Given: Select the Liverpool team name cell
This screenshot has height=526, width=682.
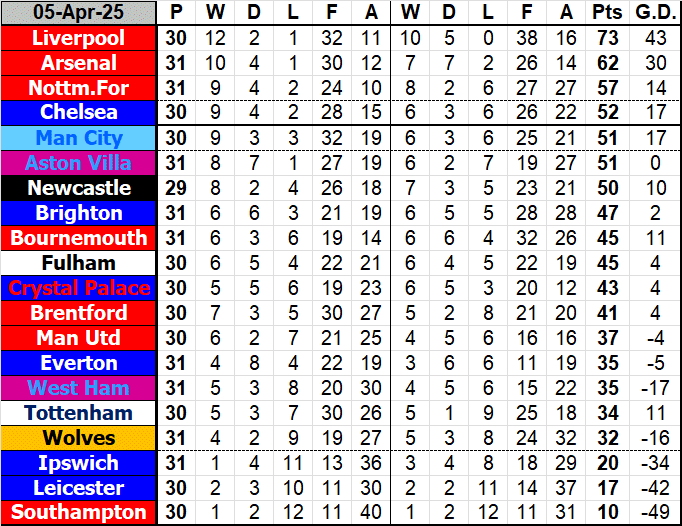Looking at the screenshot, I should [78, 38].
